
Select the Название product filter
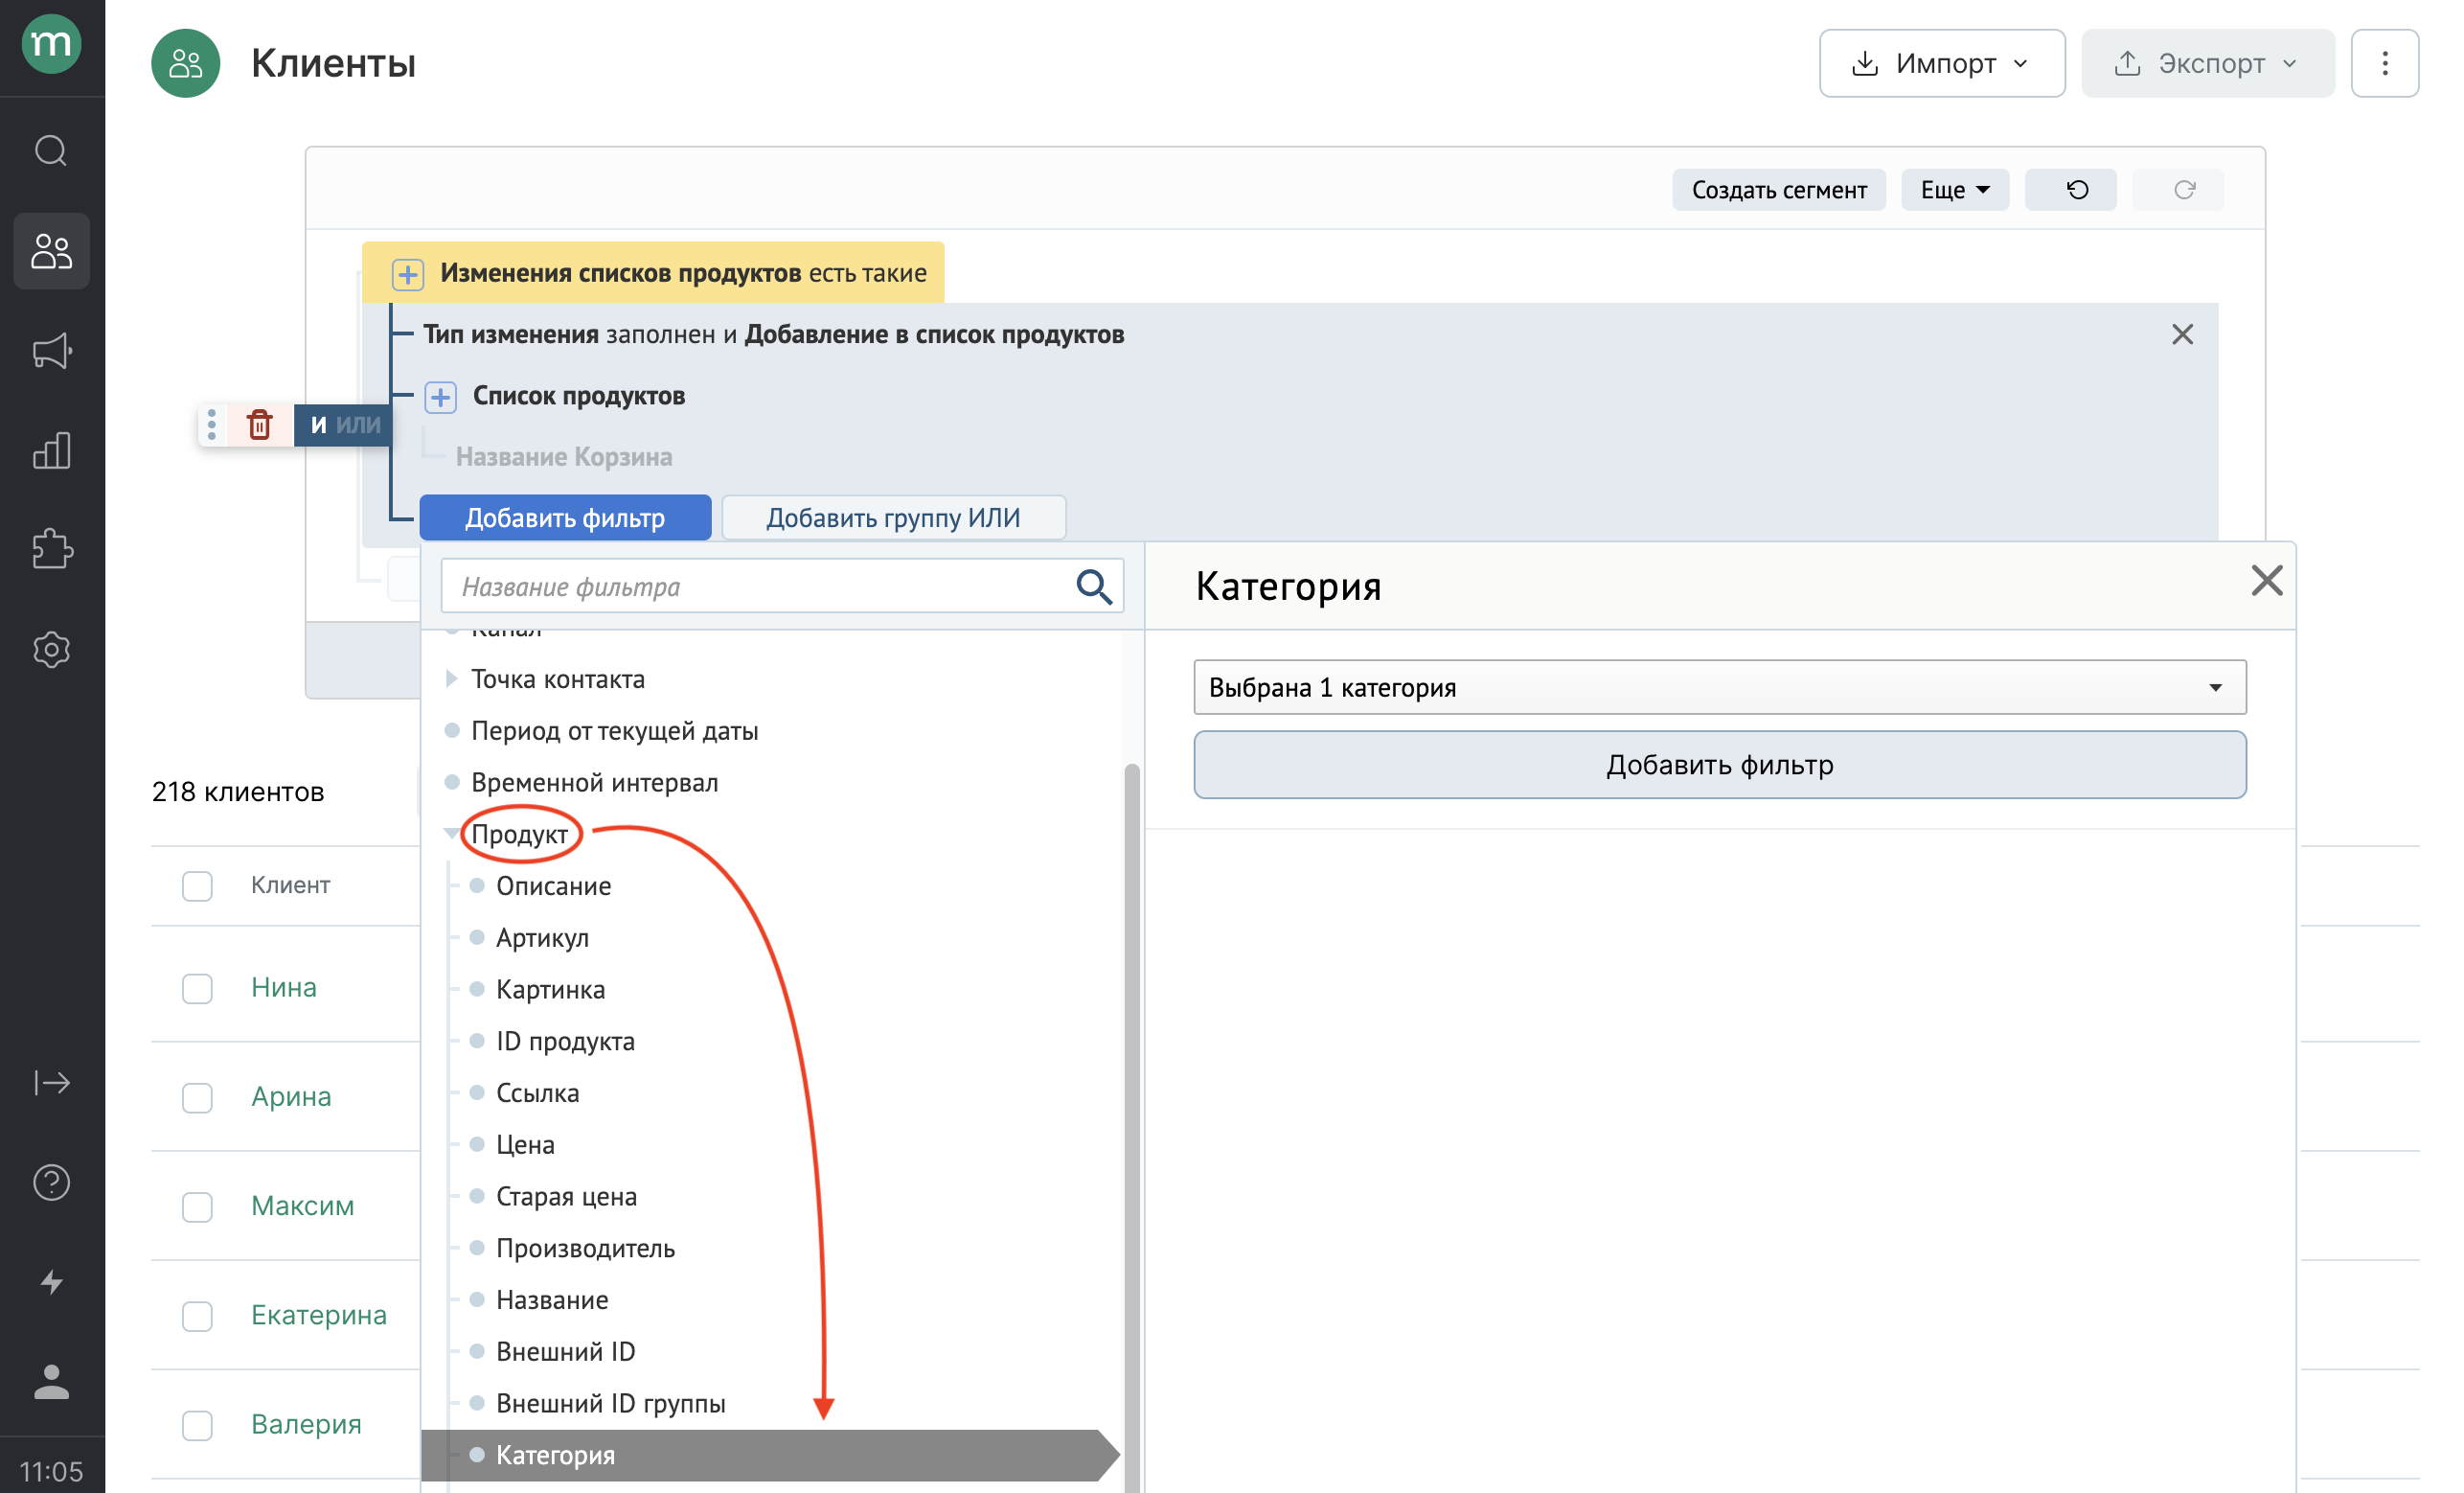552,1300
